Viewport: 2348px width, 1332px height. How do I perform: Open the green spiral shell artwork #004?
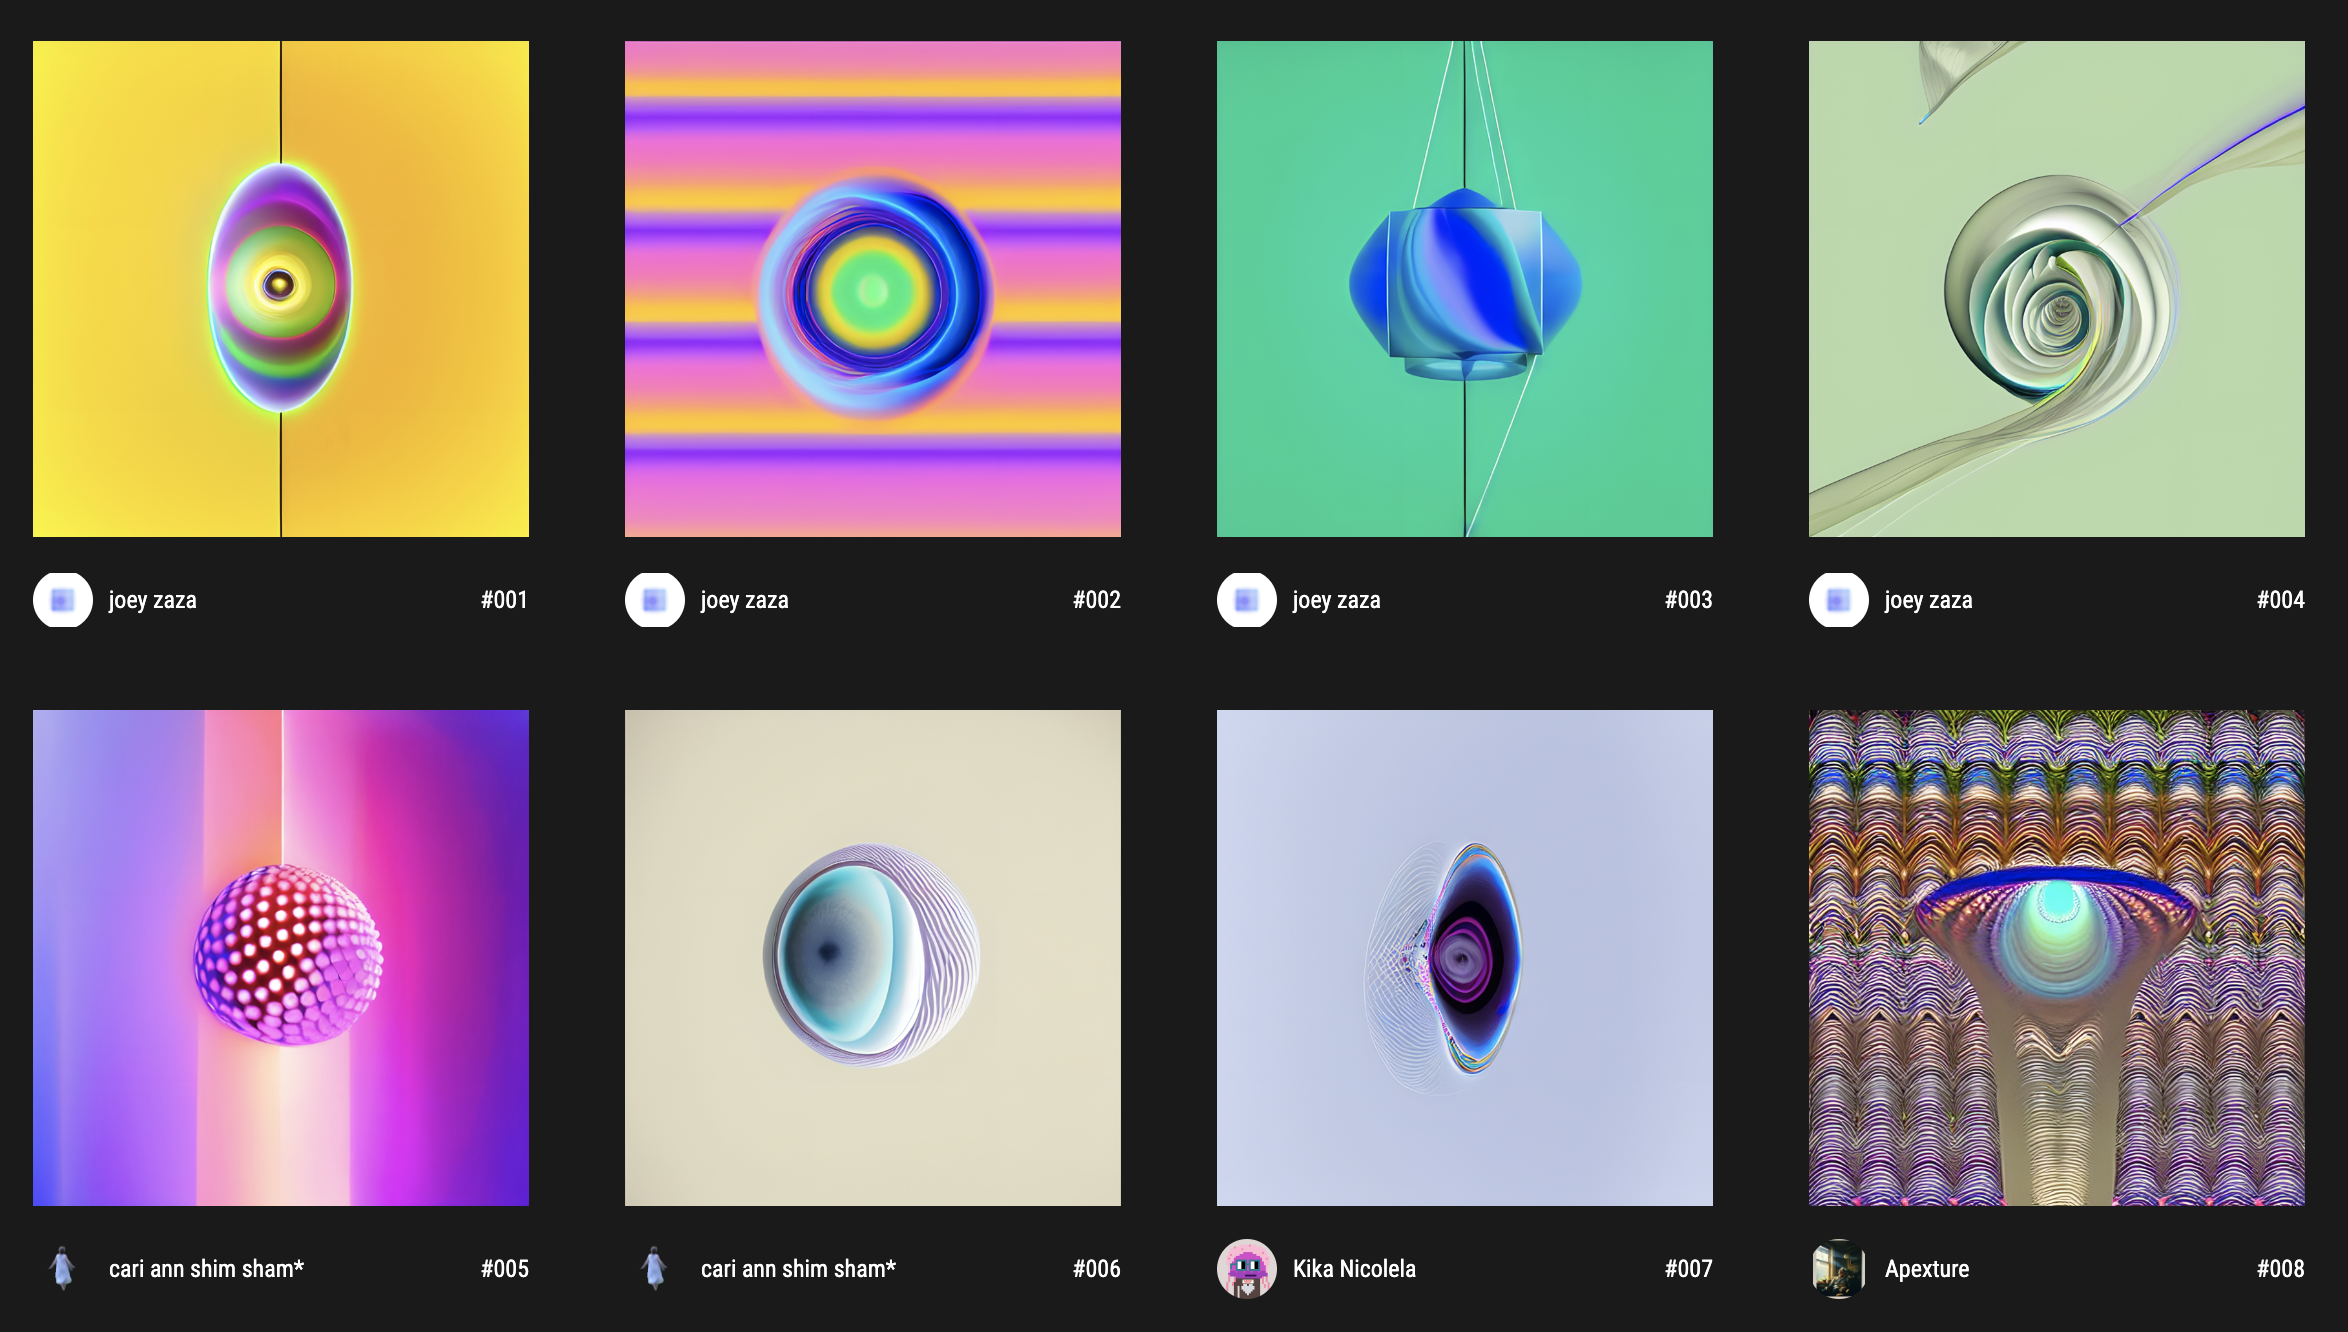tap(2057, 289)
